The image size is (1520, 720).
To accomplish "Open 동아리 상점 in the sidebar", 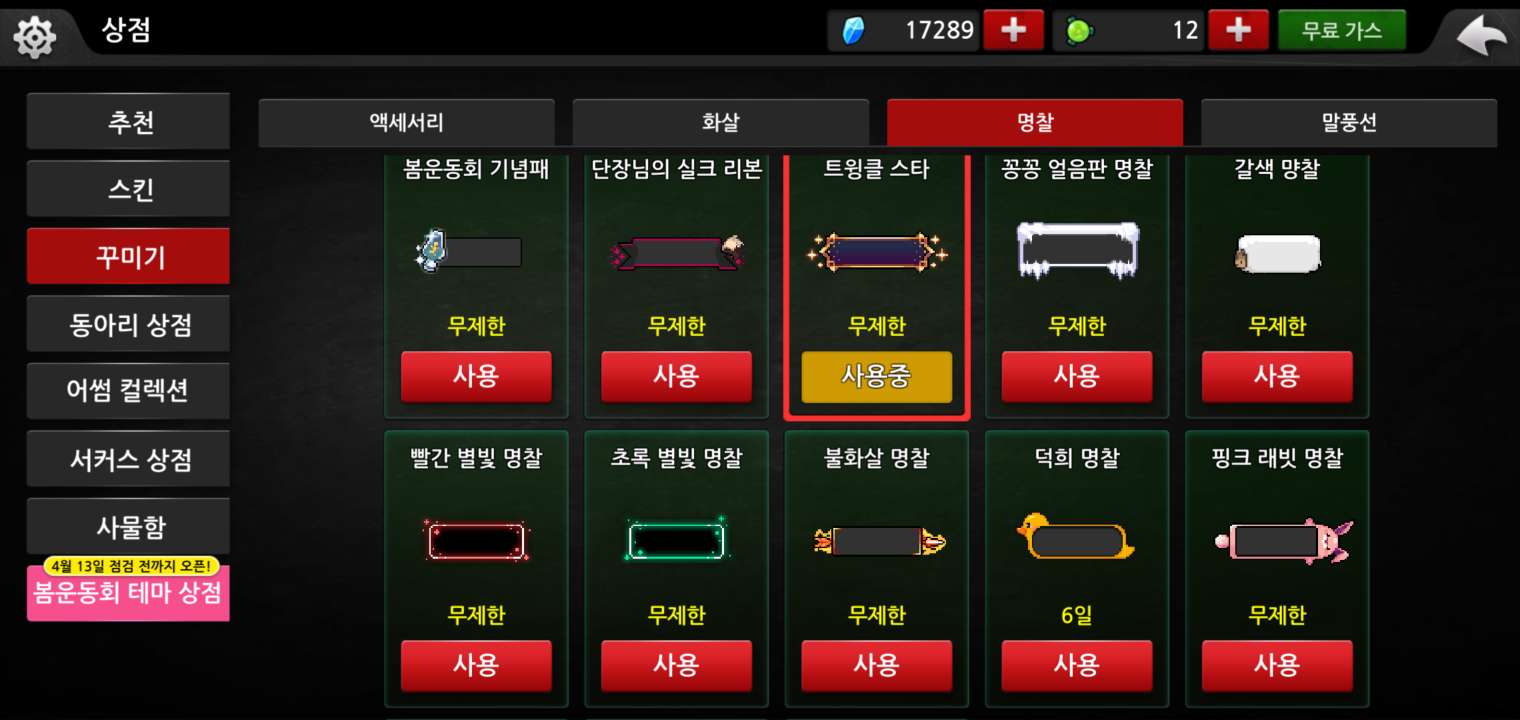I will pos(129,324).
